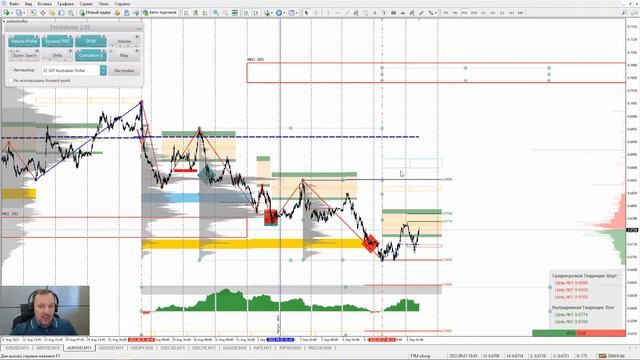Open the Сервис menu
The height and width of the screenshot is (360, 640).
[x=86, y=4]
